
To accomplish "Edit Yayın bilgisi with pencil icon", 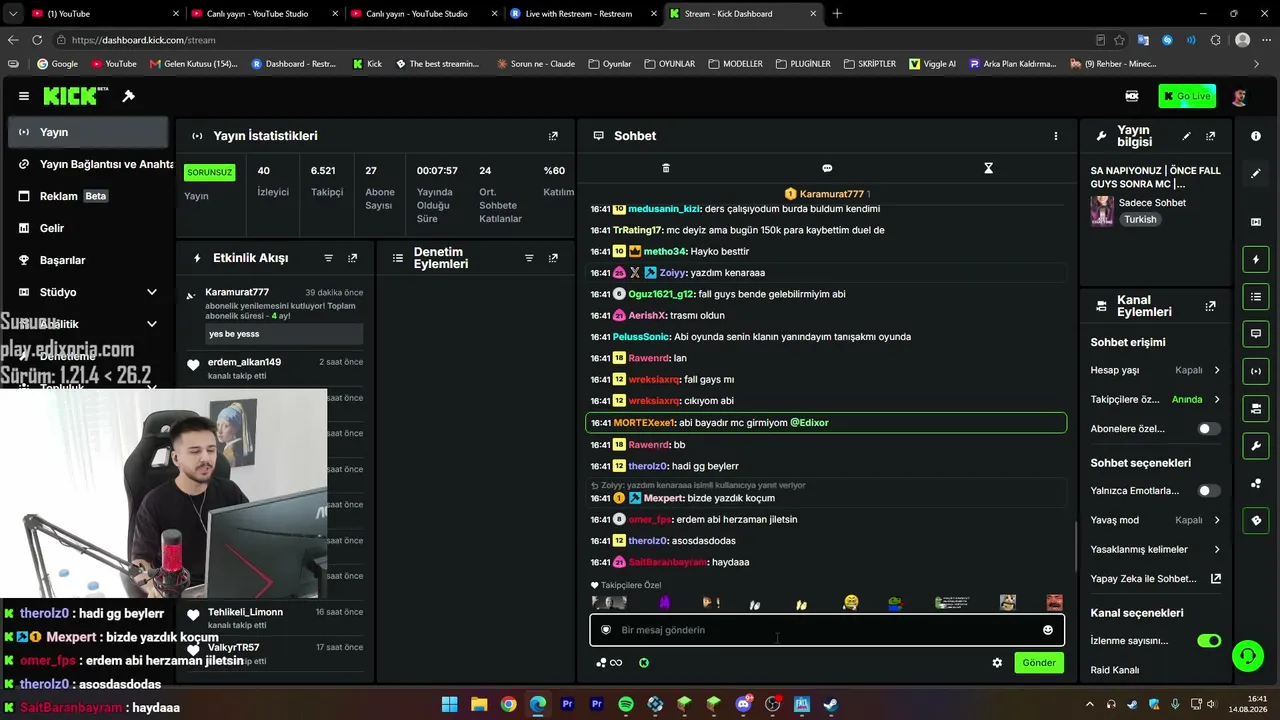I will pos(1186,136).
